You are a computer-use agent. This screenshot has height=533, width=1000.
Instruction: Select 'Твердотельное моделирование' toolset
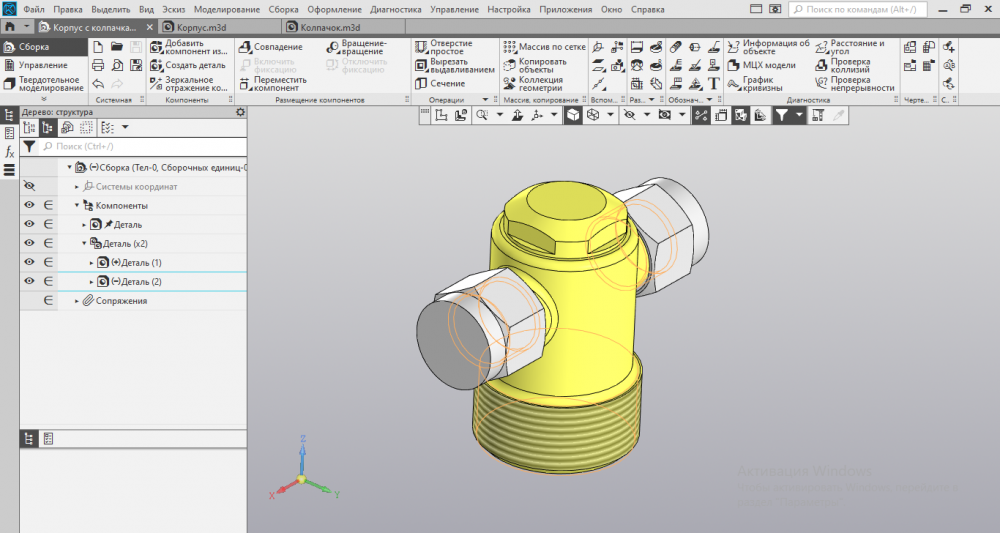tap(50, 83)
